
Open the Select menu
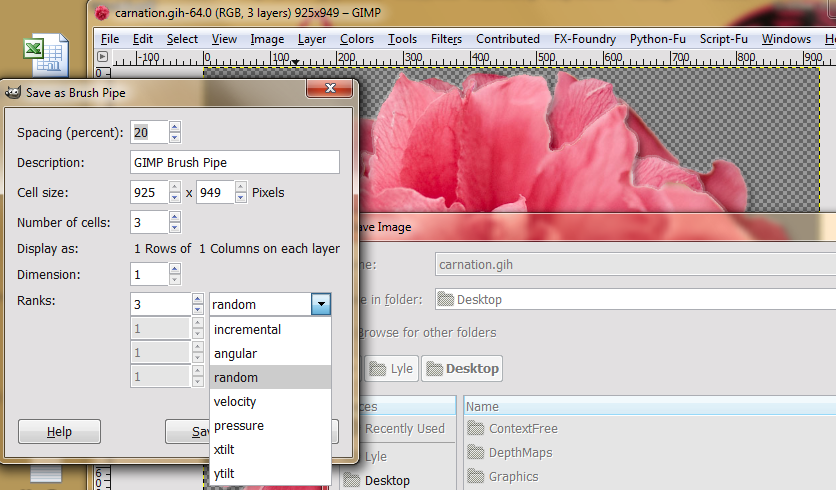(182, 39)
